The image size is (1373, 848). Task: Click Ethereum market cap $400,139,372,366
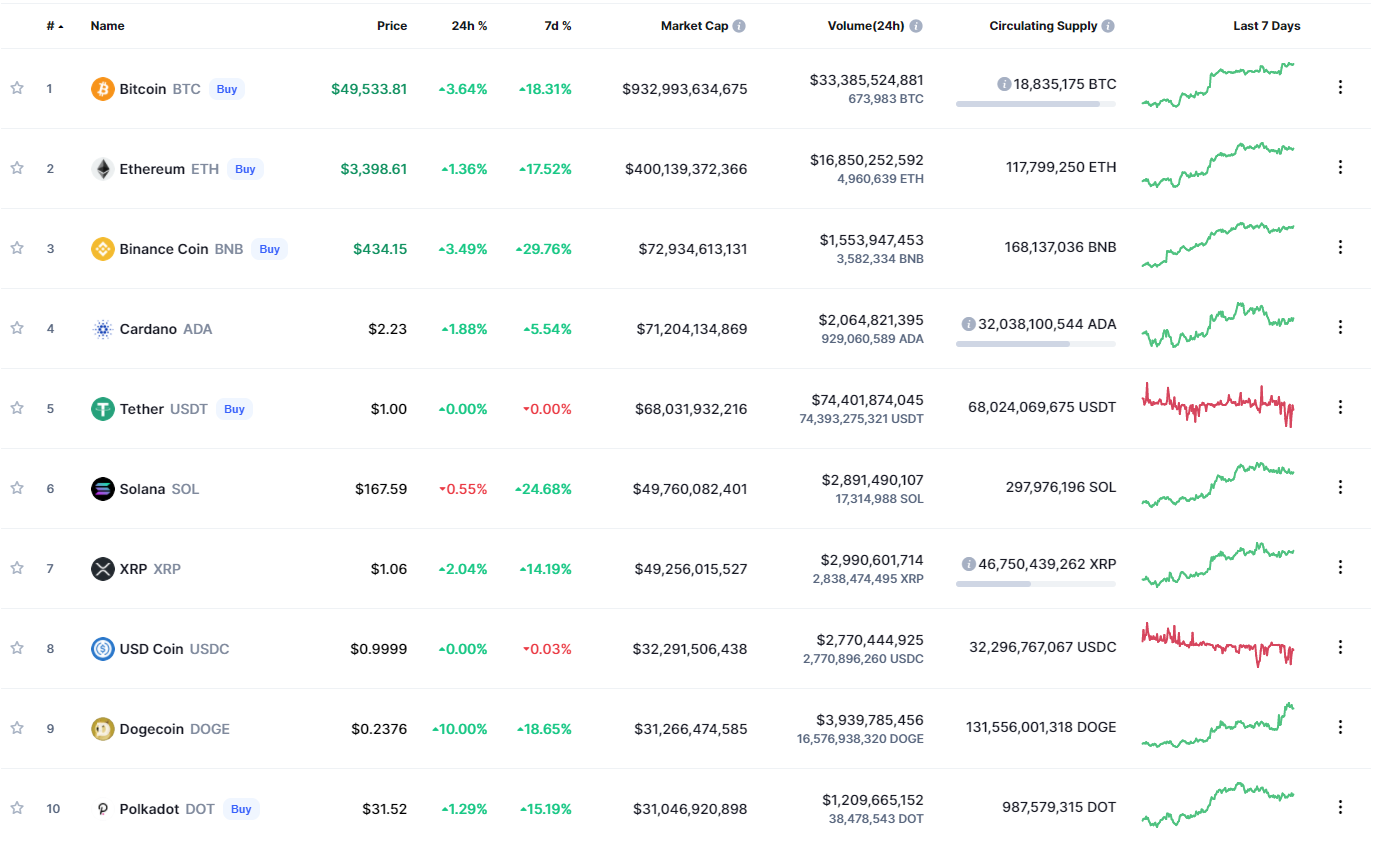(x=686, y=169)
